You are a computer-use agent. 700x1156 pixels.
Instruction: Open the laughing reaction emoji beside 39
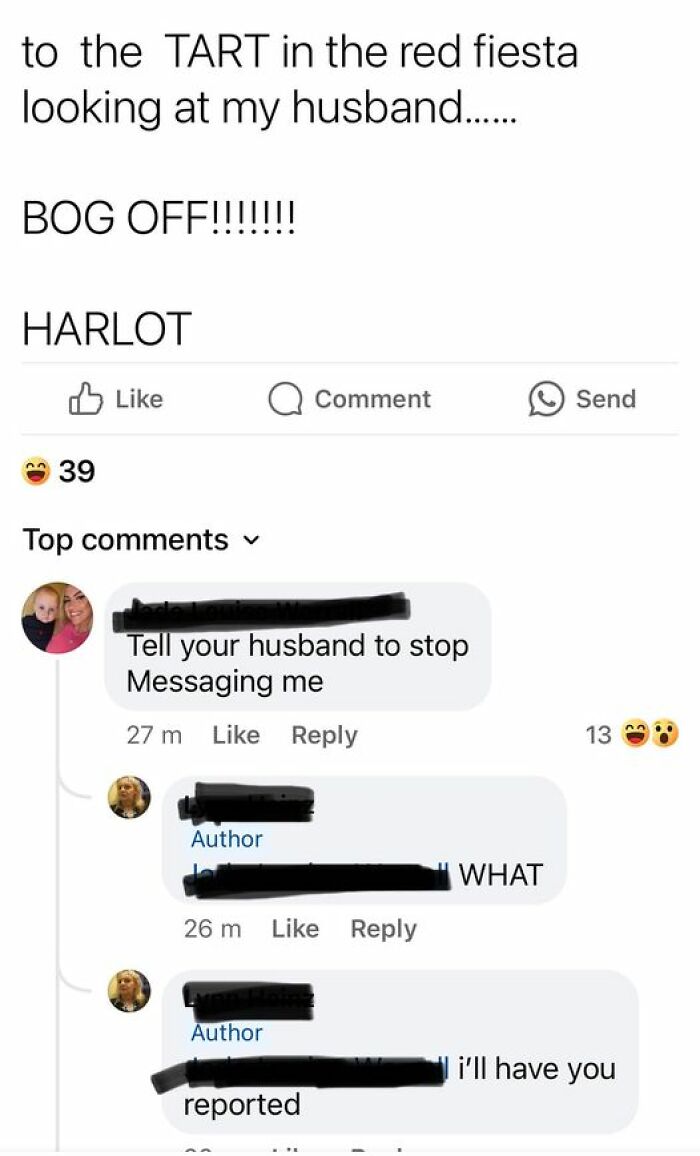point(36,471)
